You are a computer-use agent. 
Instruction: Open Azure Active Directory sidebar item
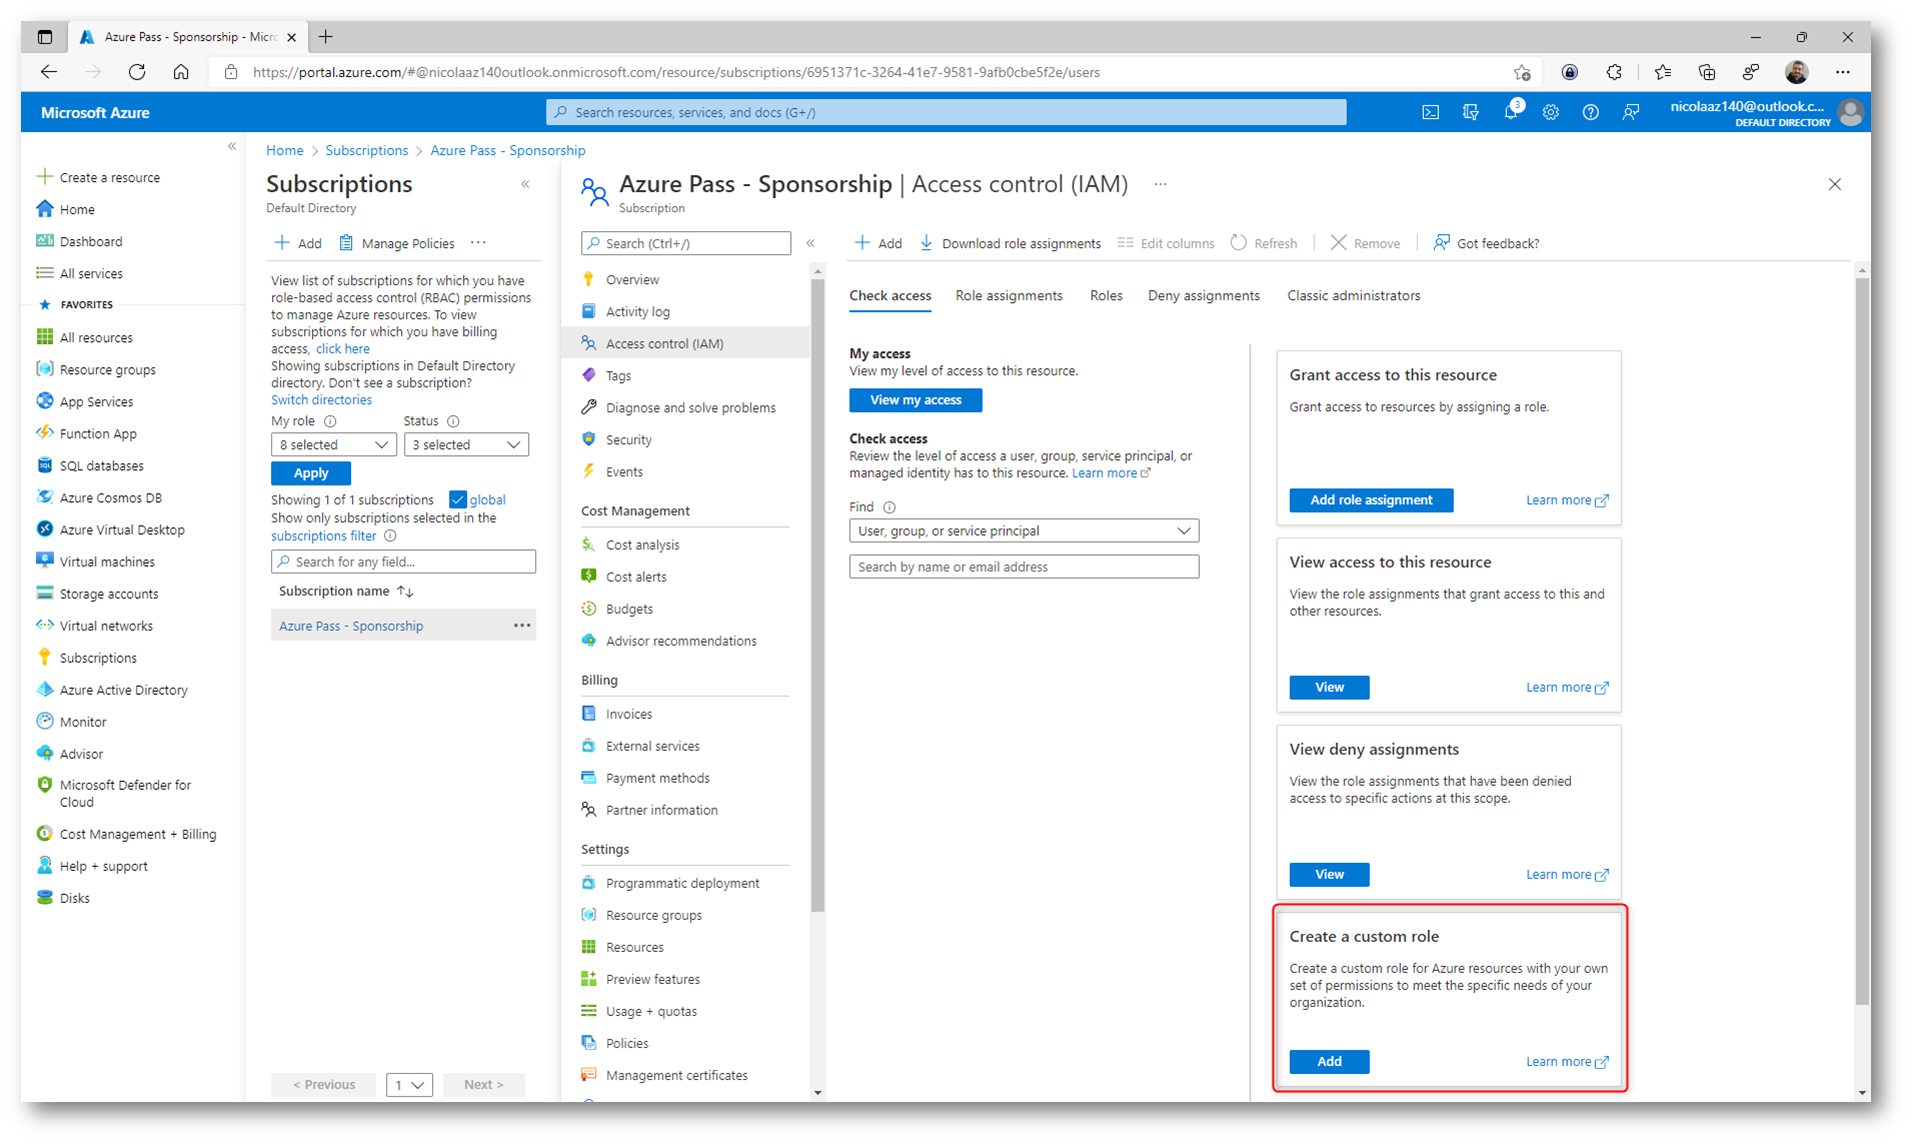coord(112,689)
